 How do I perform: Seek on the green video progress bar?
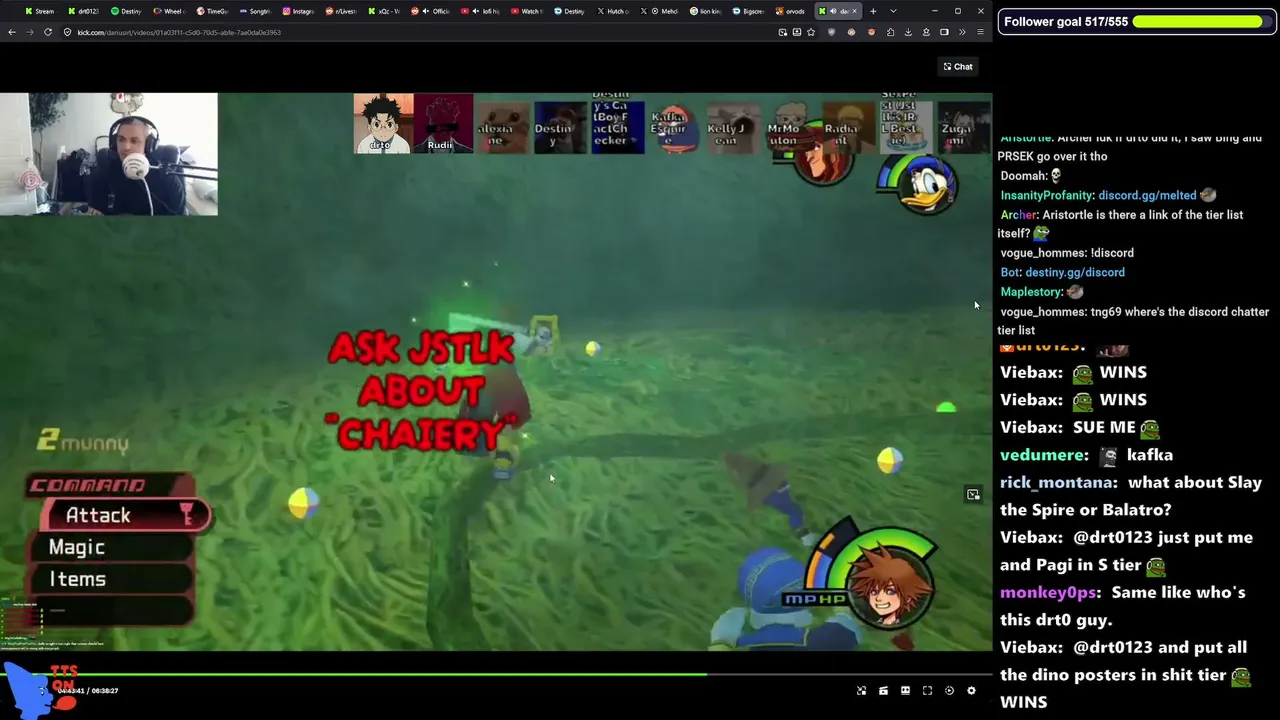pos(496,674)
